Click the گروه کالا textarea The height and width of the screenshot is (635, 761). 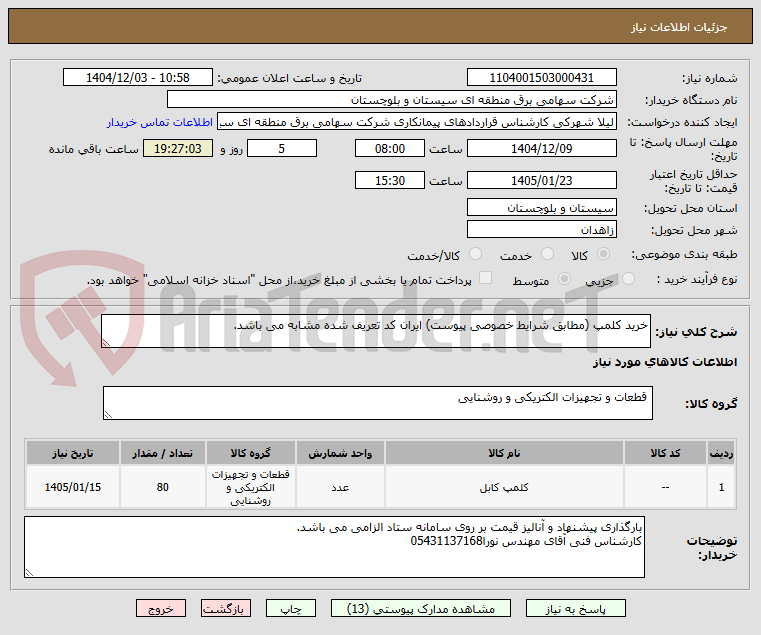[378, 403]
